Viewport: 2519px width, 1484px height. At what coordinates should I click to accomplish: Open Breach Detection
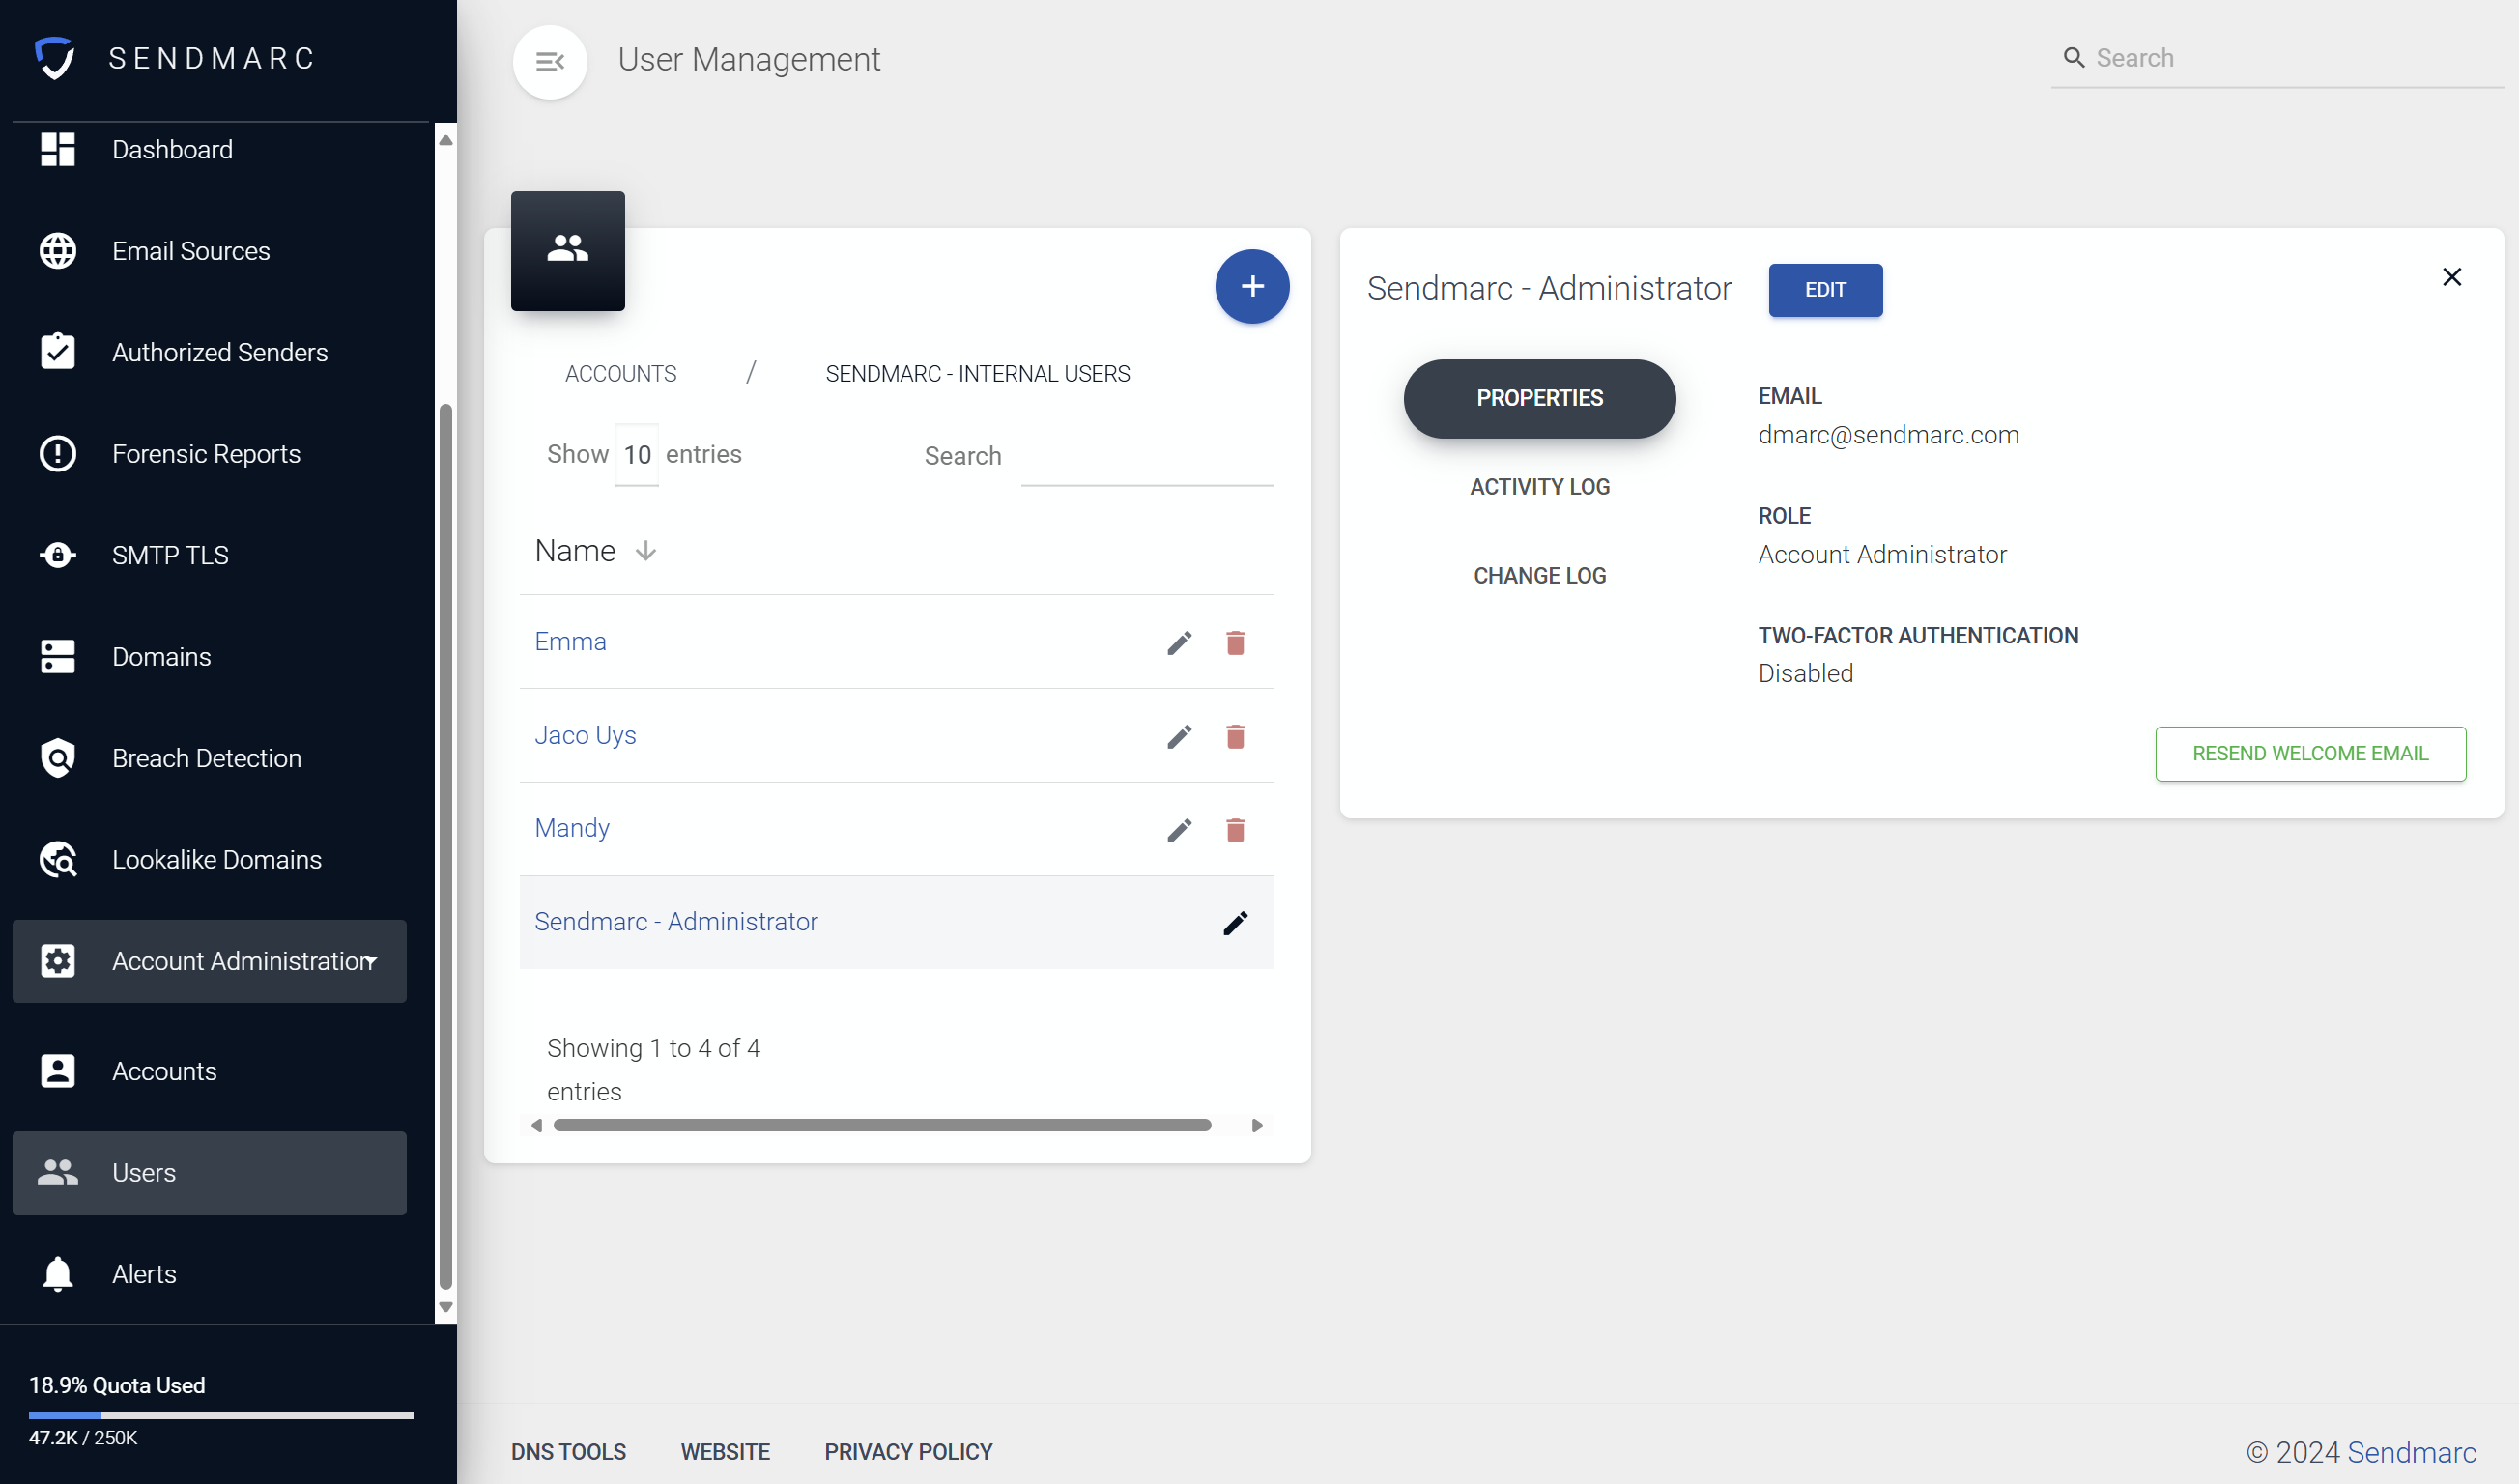(205, 758)
